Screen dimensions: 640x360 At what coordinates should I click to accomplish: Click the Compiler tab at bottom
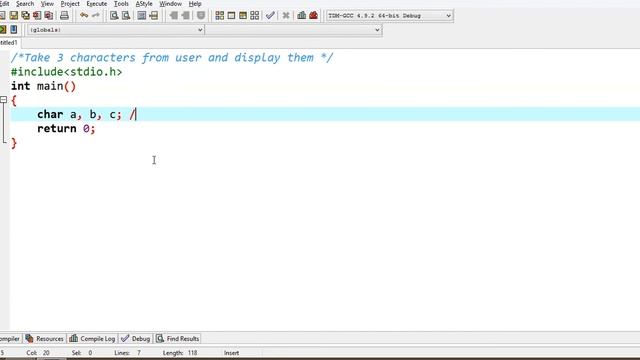[10, 338]
